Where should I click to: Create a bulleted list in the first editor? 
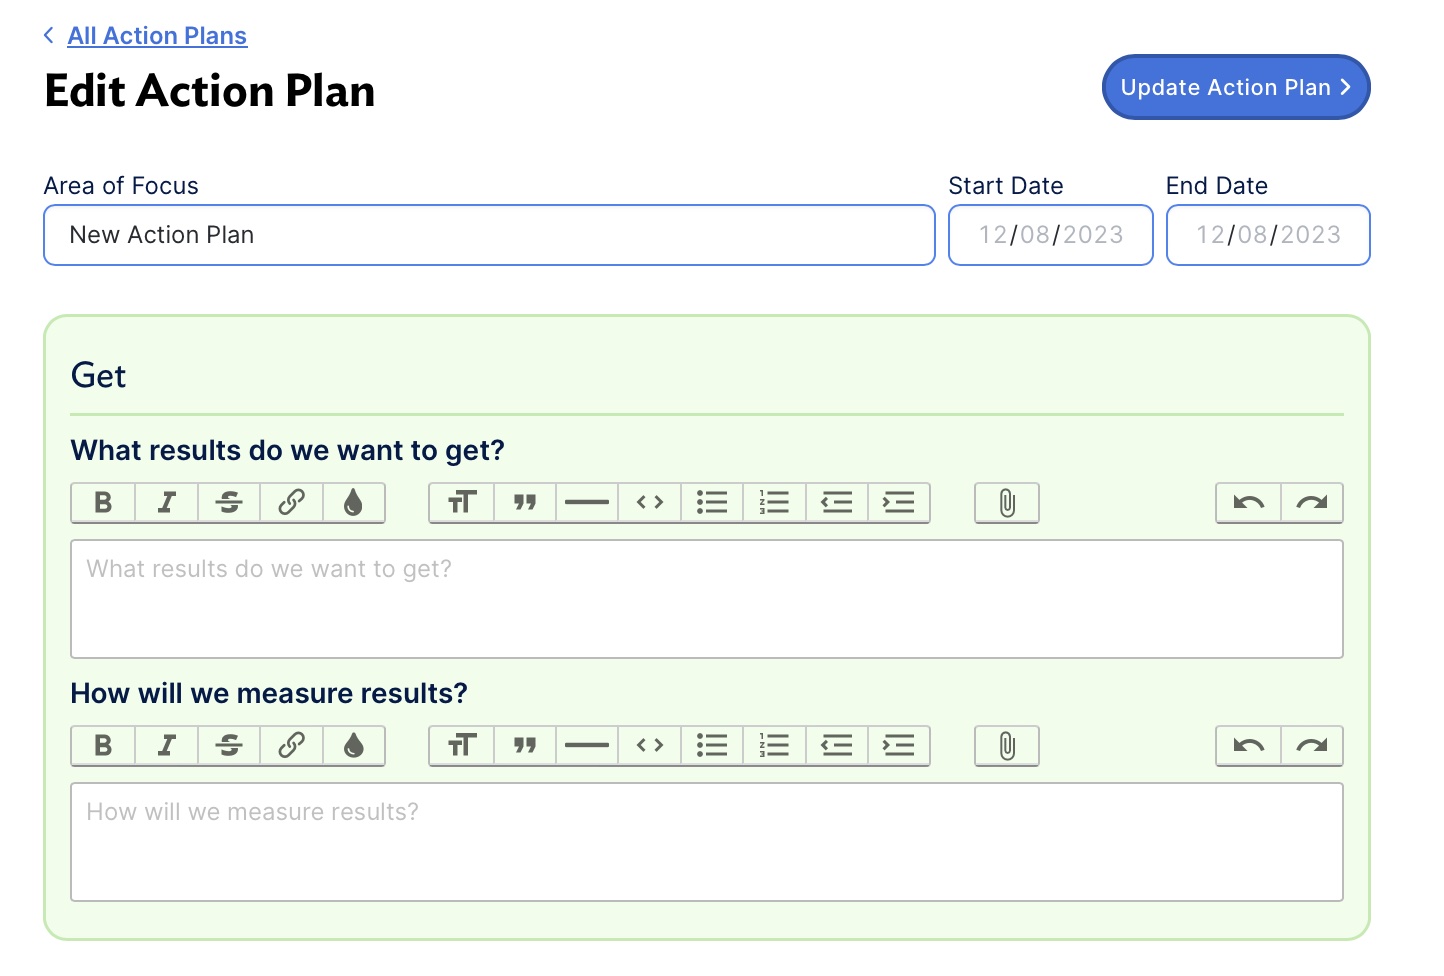[711, 503]
